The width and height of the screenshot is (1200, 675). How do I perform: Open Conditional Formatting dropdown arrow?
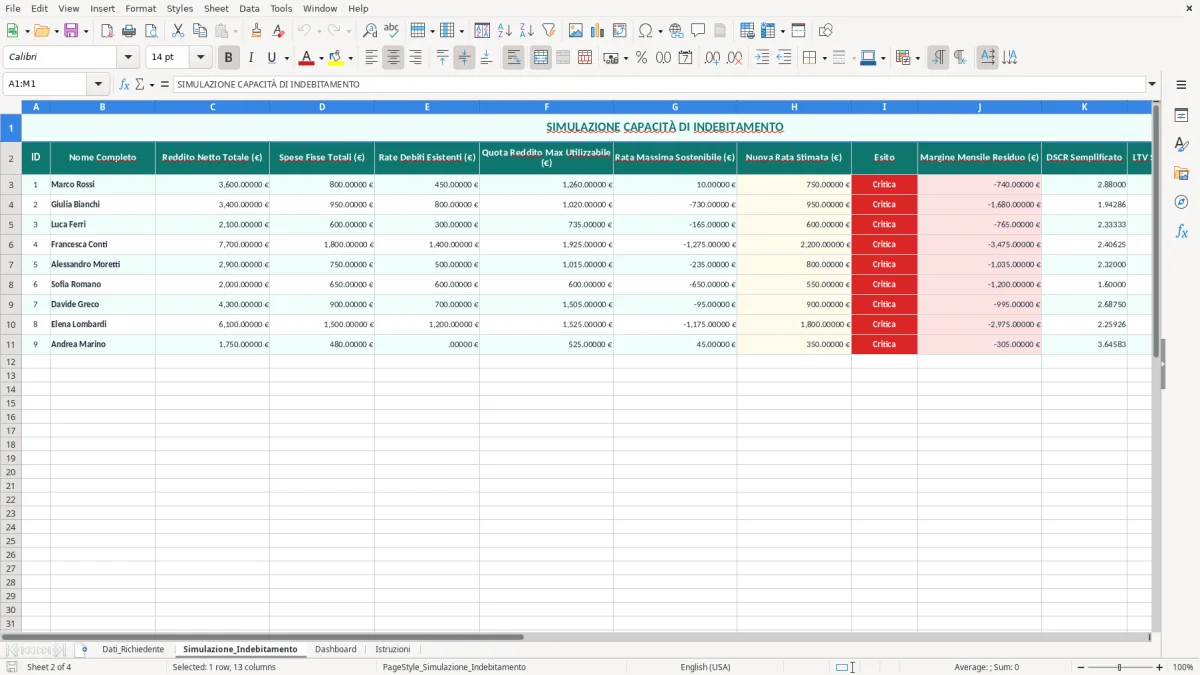pyautogui.click(x=917, y=58)
